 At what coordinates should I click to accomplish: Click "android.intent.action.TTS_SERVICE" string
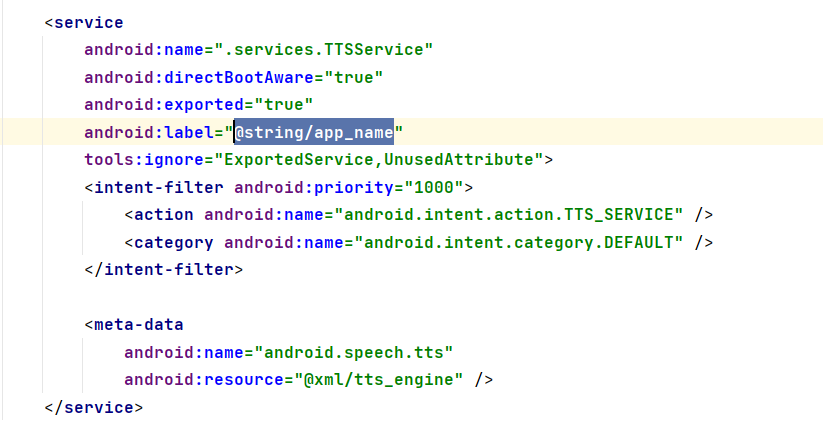509,215
